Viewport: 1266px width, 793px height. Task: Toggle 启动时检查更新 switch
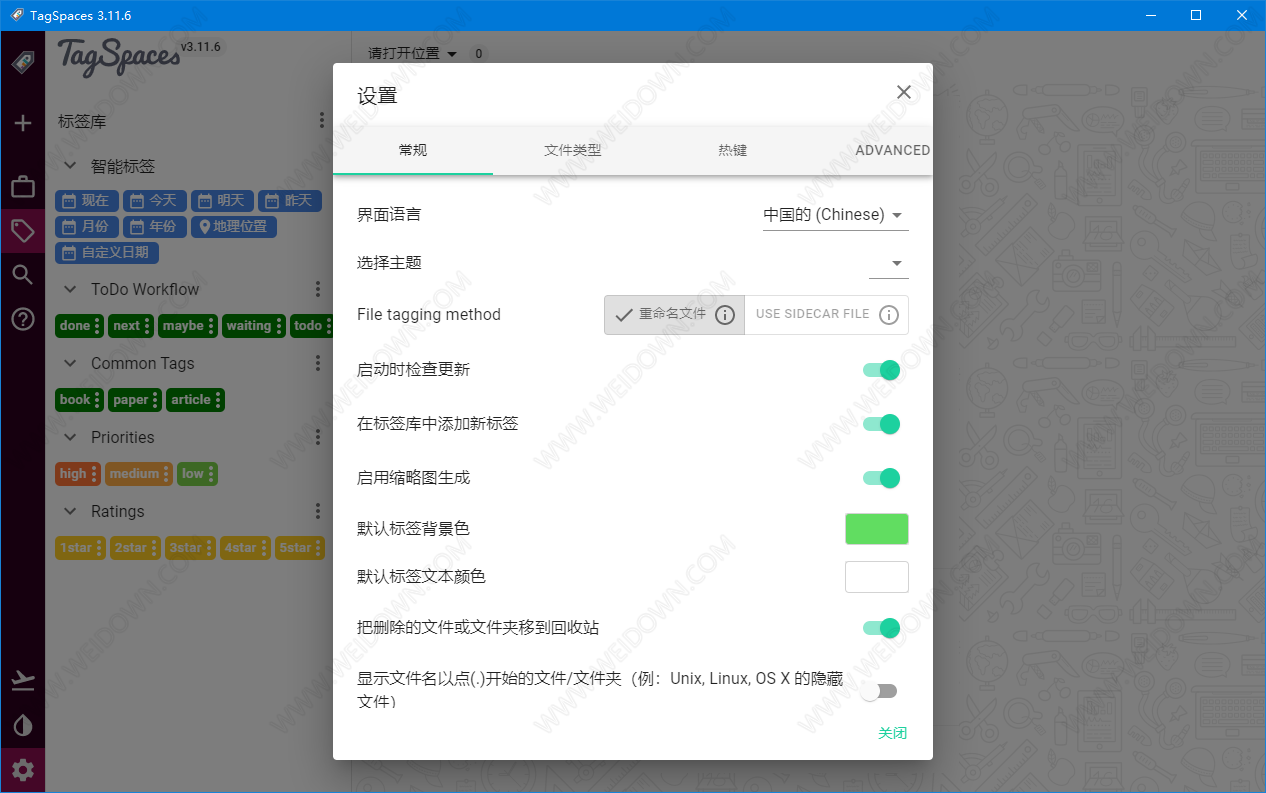(882, 370)
